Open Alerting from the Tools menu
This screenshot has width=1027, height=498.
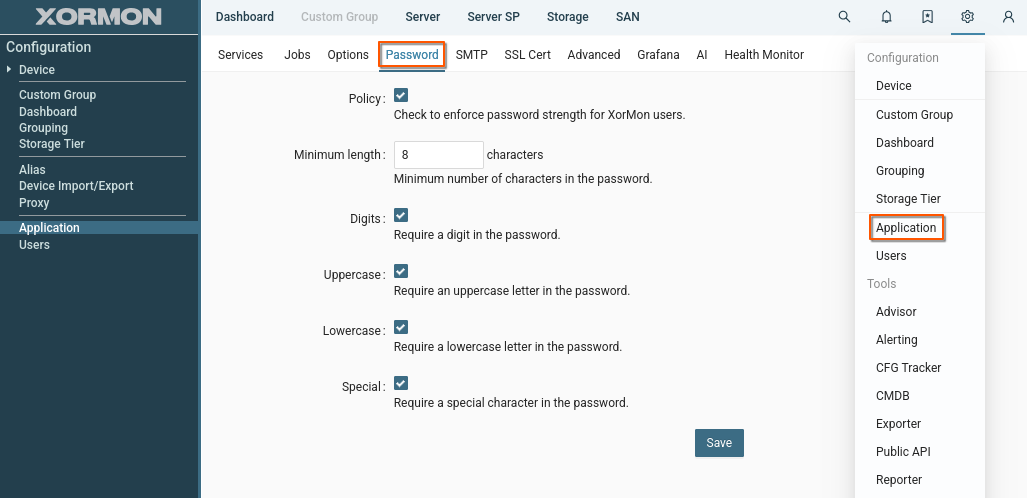click(x=896, y=340)
